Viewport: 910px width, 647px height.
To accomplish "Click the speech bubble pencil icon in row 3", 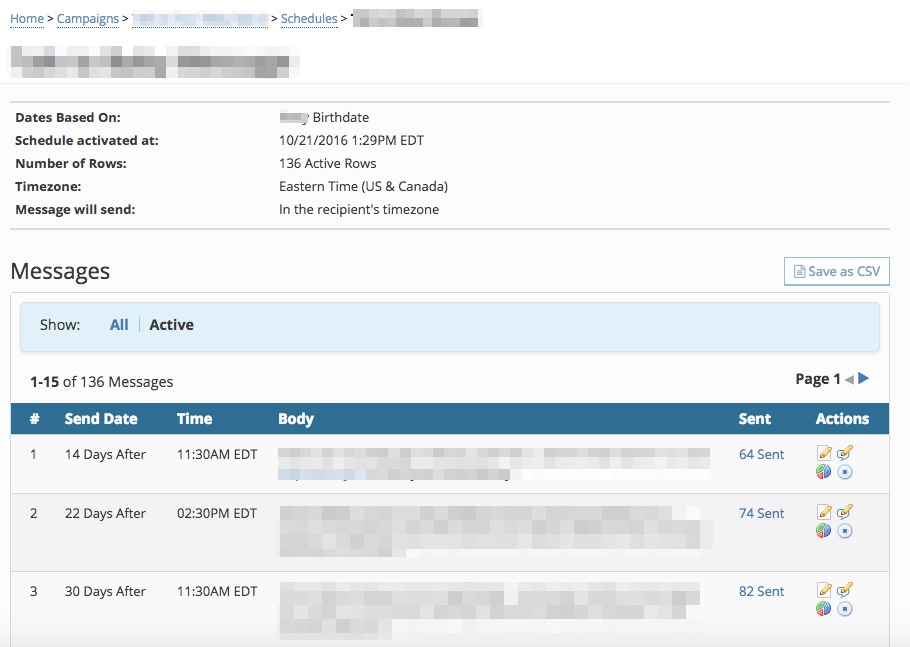I will pos(845,590).
